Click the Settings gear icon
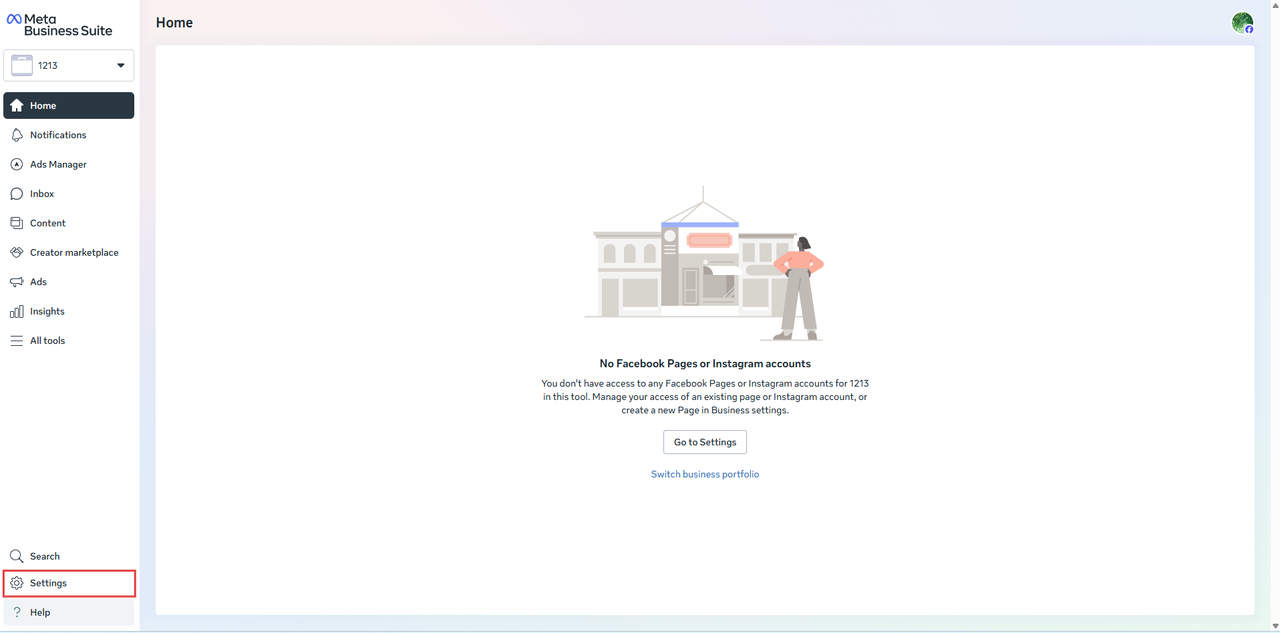This screenshot has width=1280, height=633. click(16, 583)
